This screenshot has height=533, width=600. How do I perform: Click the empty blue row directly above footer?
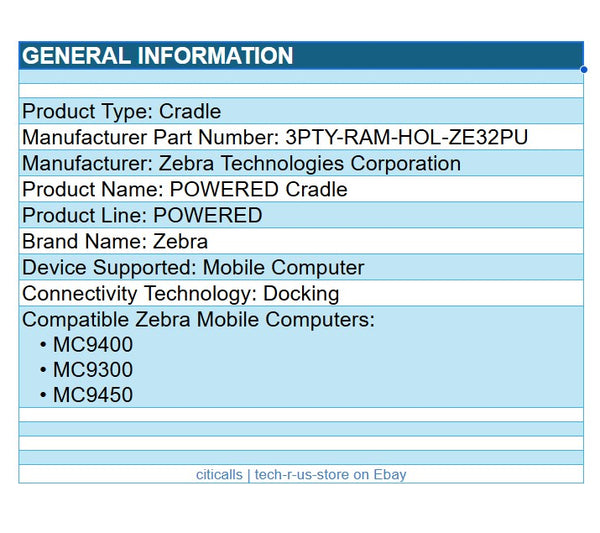(x=300, y=457)
